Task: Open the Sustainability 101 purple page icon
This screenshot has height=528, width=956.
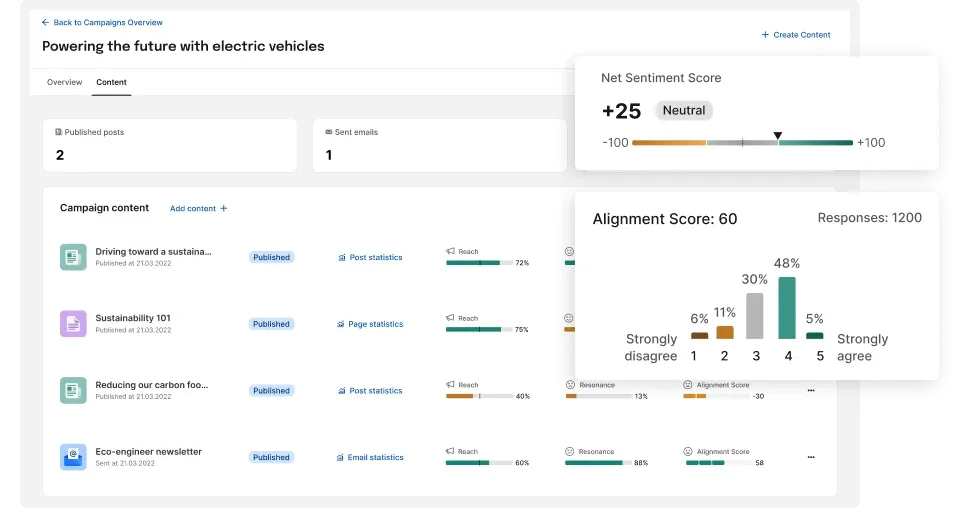Action: coord(73,324)
